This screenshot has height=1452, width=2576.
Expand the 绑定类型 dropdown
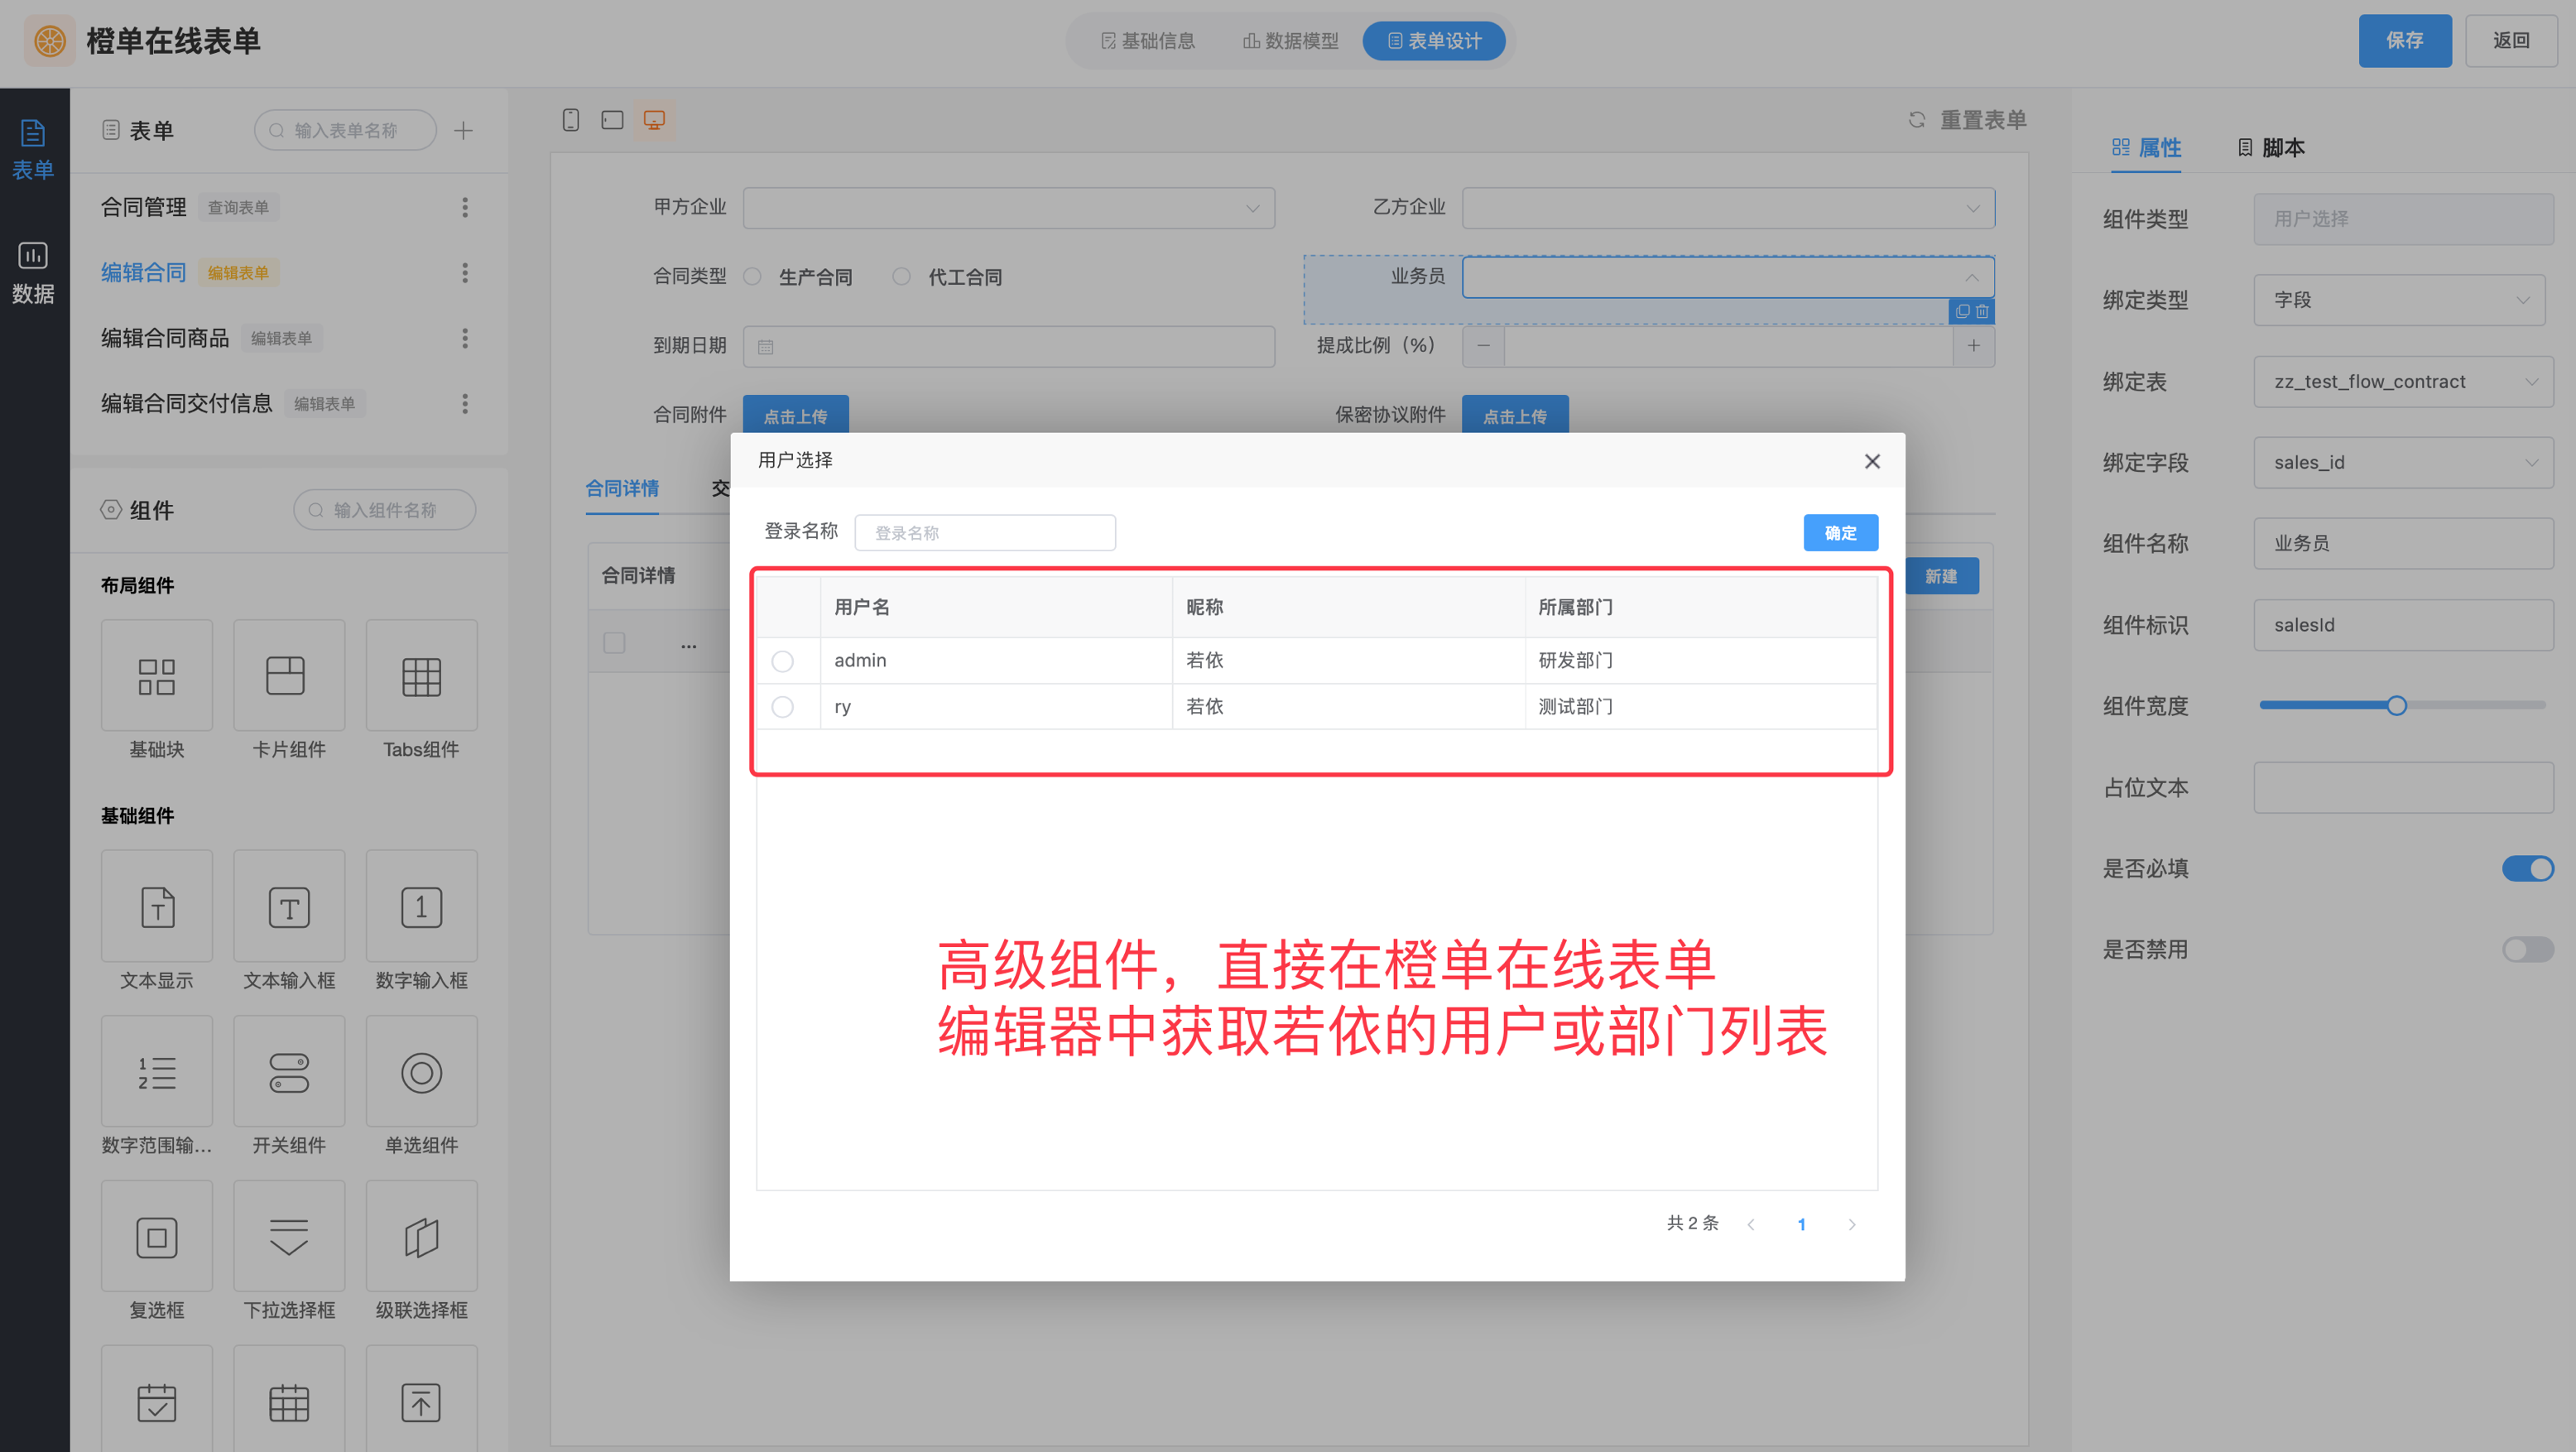[2400, 300]
